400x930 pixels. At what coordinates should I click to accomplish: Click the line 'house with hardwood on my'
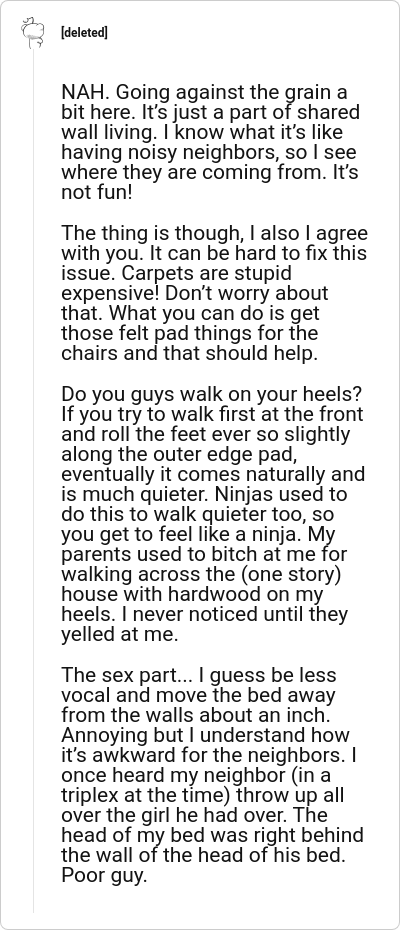(x=192, y=595)
